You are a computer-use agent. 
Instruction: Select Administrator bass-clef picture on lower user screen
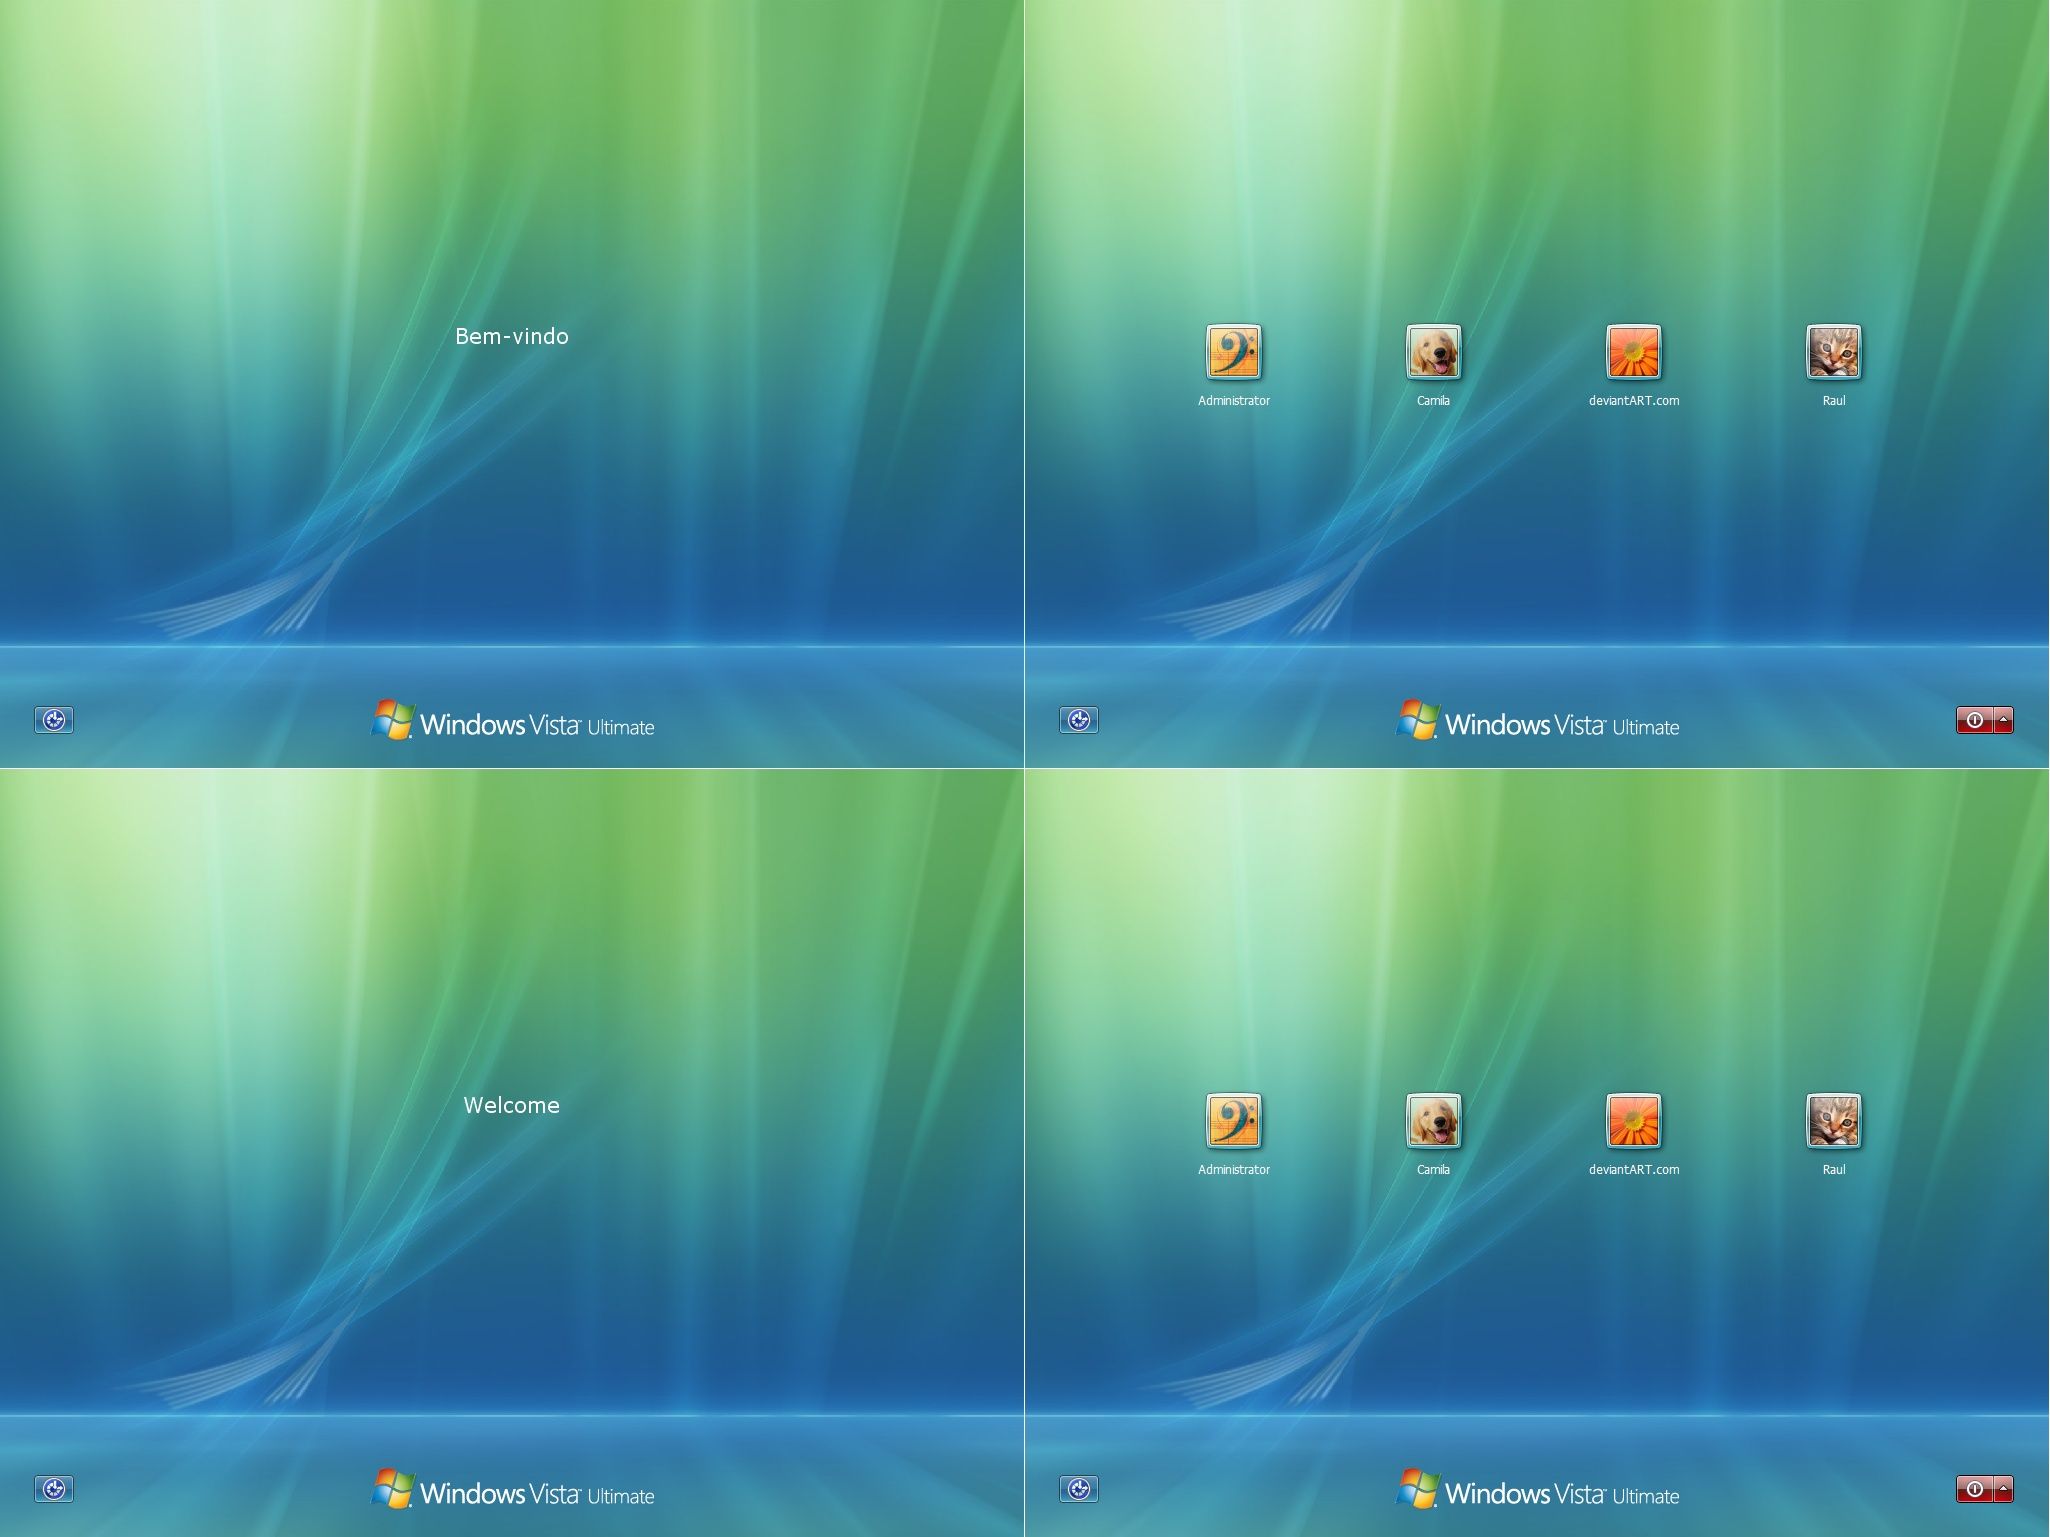point(1234,1121)
